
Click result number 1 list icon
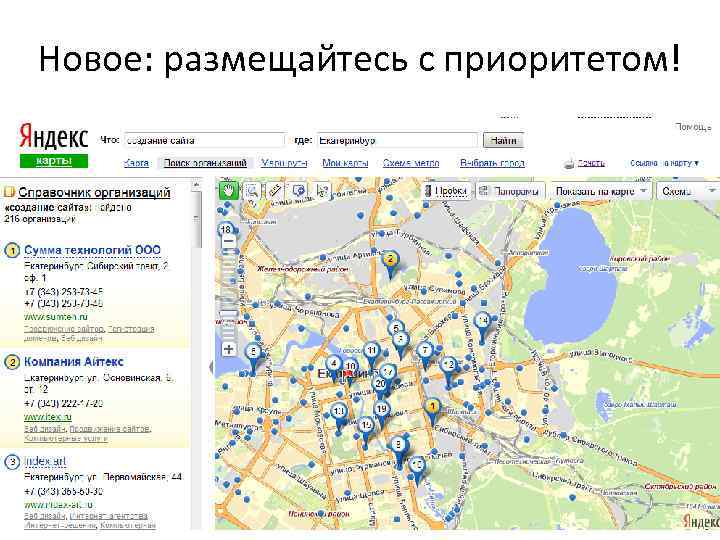click(x=12, y=251)
